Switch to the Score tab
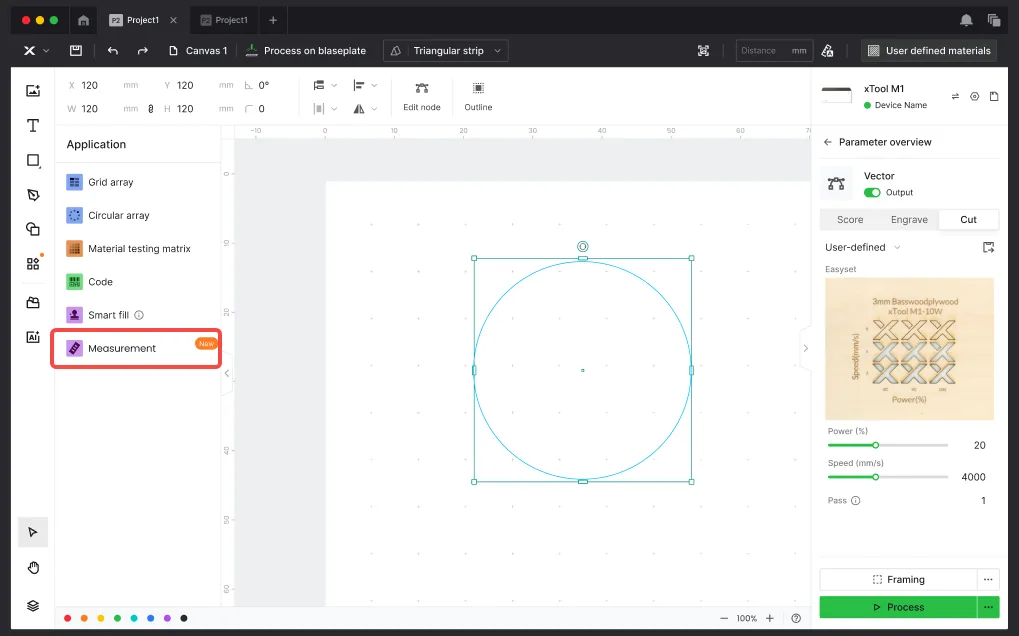The width and height of the screenshot is (1019, 636). coord(850,220)
